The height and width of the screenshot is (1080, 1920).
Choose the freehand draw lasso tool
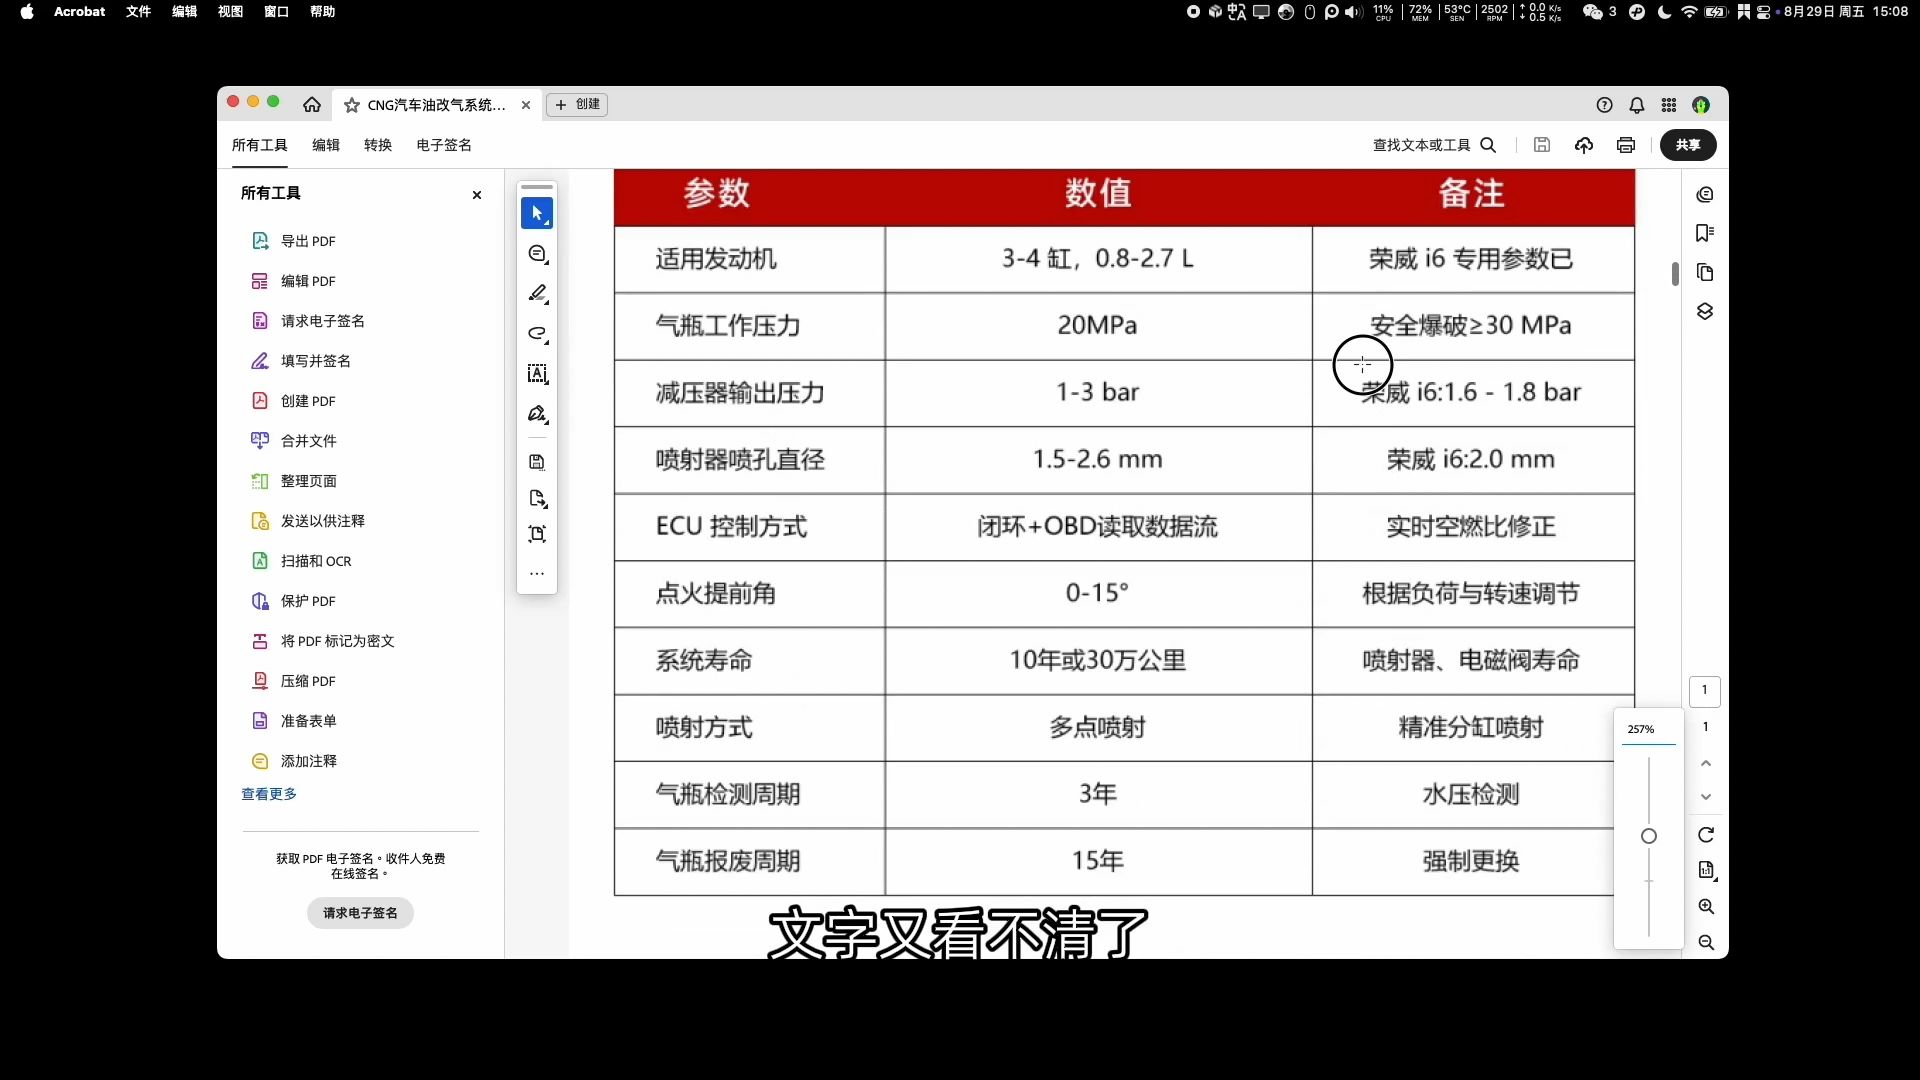(x=537, y=334)
